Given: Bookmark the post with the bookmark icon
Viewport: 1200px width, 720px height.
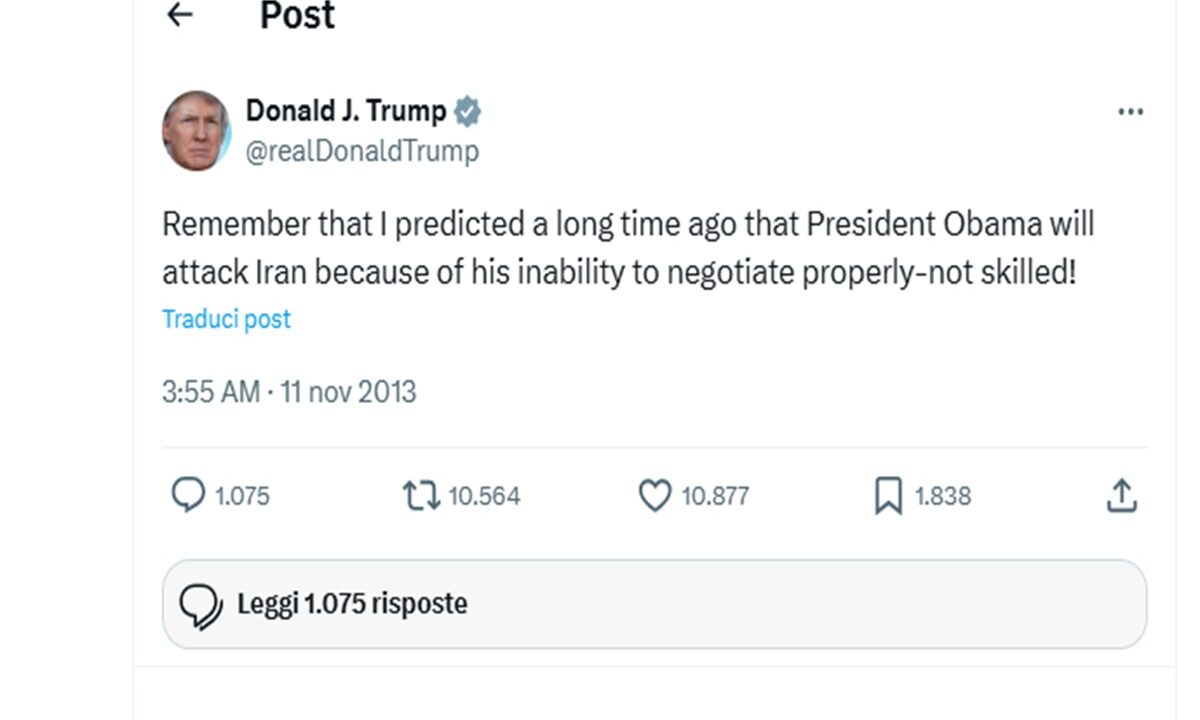Looking at the screenshot, I should coord(888,496).
